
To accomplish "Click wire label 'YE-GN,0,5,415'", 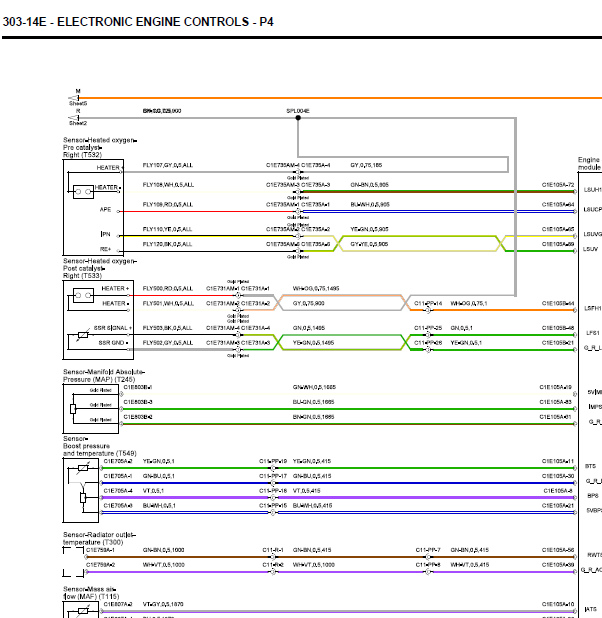I will point(312,461).
